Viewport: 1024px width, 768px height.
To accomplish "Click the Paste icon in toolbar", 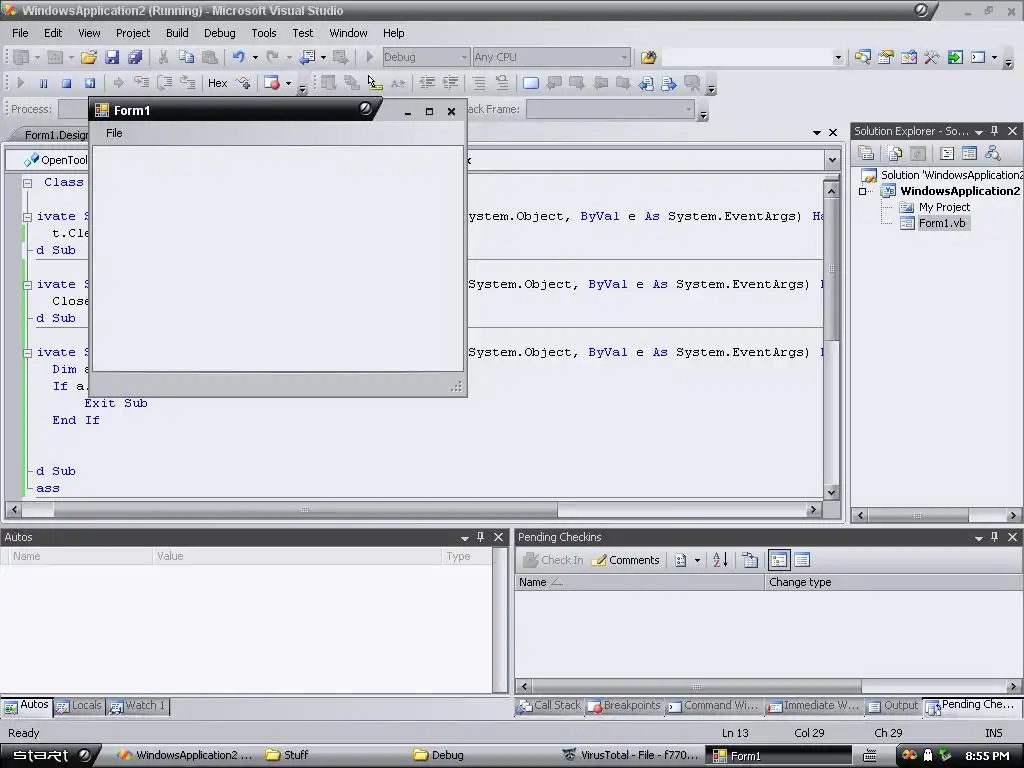I will (210, 57).
